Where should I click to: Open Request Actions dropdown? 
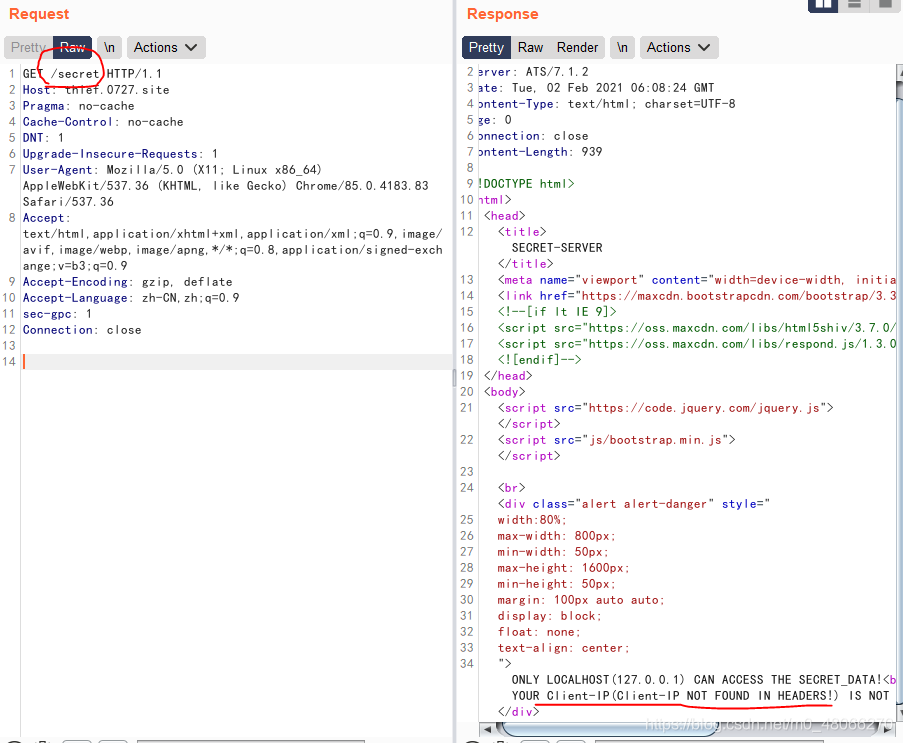[166, 47]
